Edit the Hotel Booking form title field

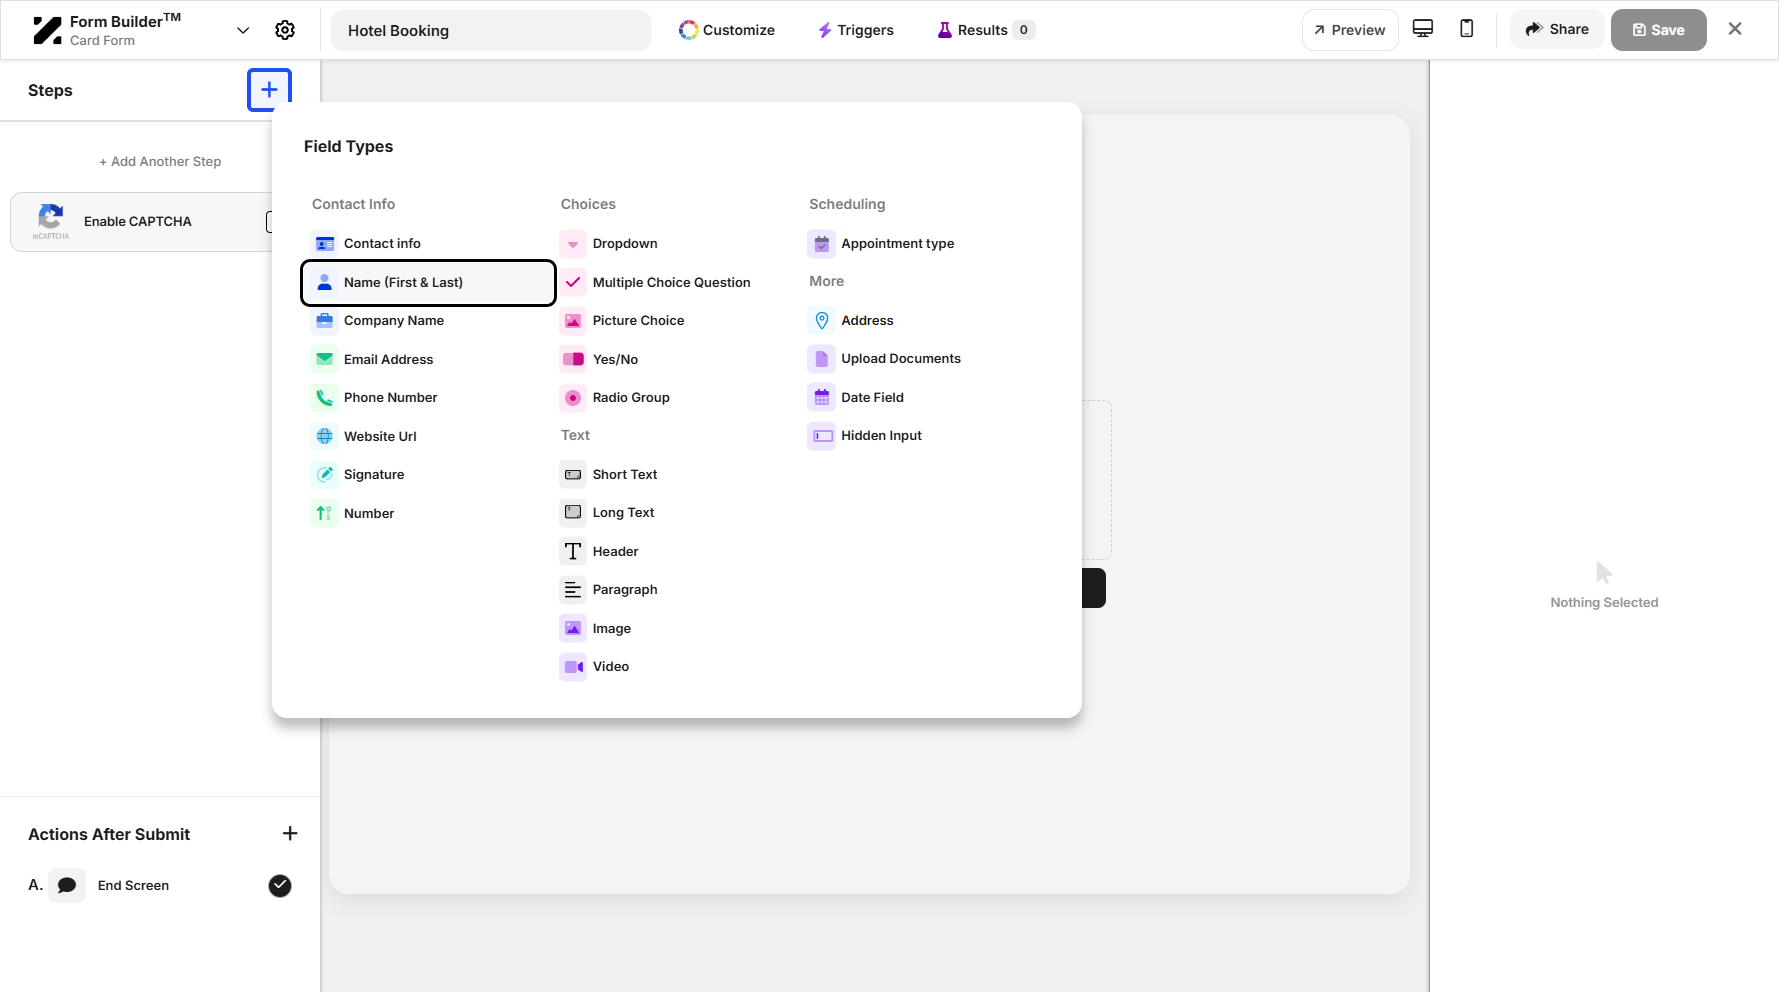click(x=491, y=30)
